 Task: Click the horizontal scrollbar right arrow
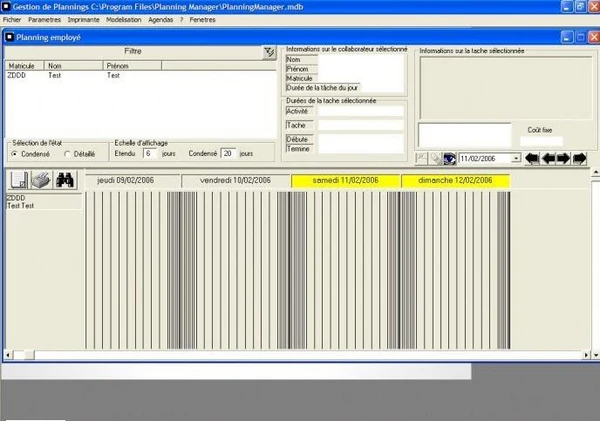(x=586, y=355)
